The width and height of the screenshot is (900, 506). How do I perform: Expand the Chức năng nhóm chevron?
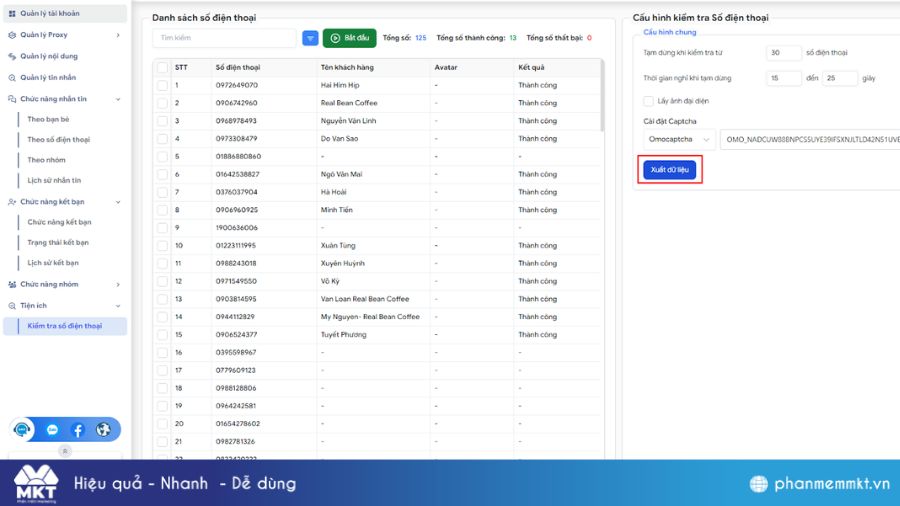pyautogui.click(x=118, y=285)
